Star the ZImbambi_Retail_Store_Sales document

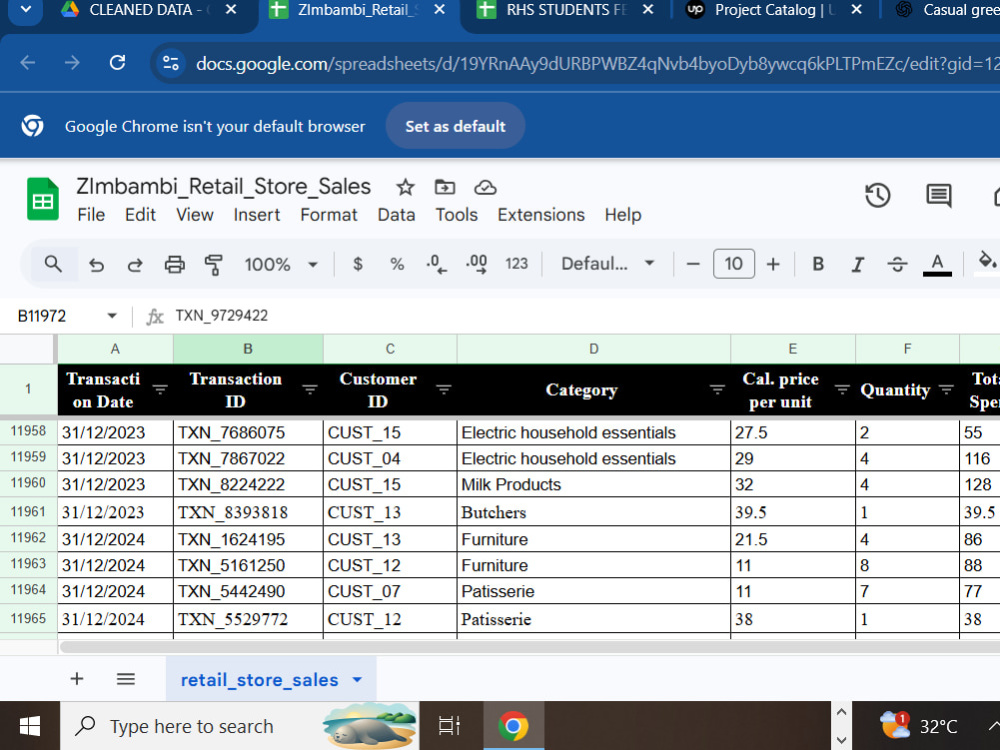405,188
